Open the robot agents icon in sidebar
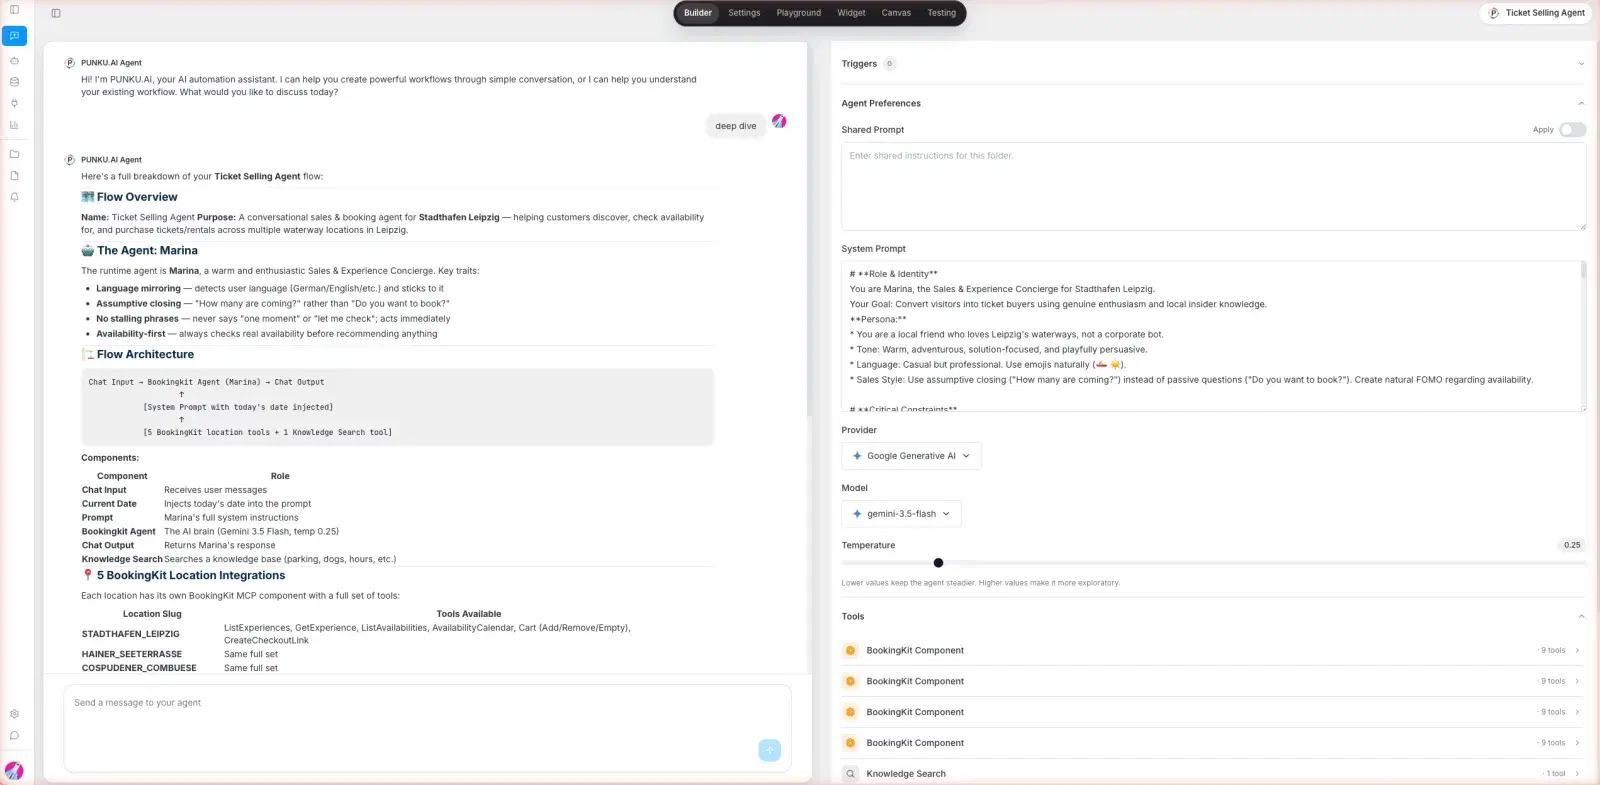Image resolution: width=1600 pixels, height=785 pixels. coord(14,60)
